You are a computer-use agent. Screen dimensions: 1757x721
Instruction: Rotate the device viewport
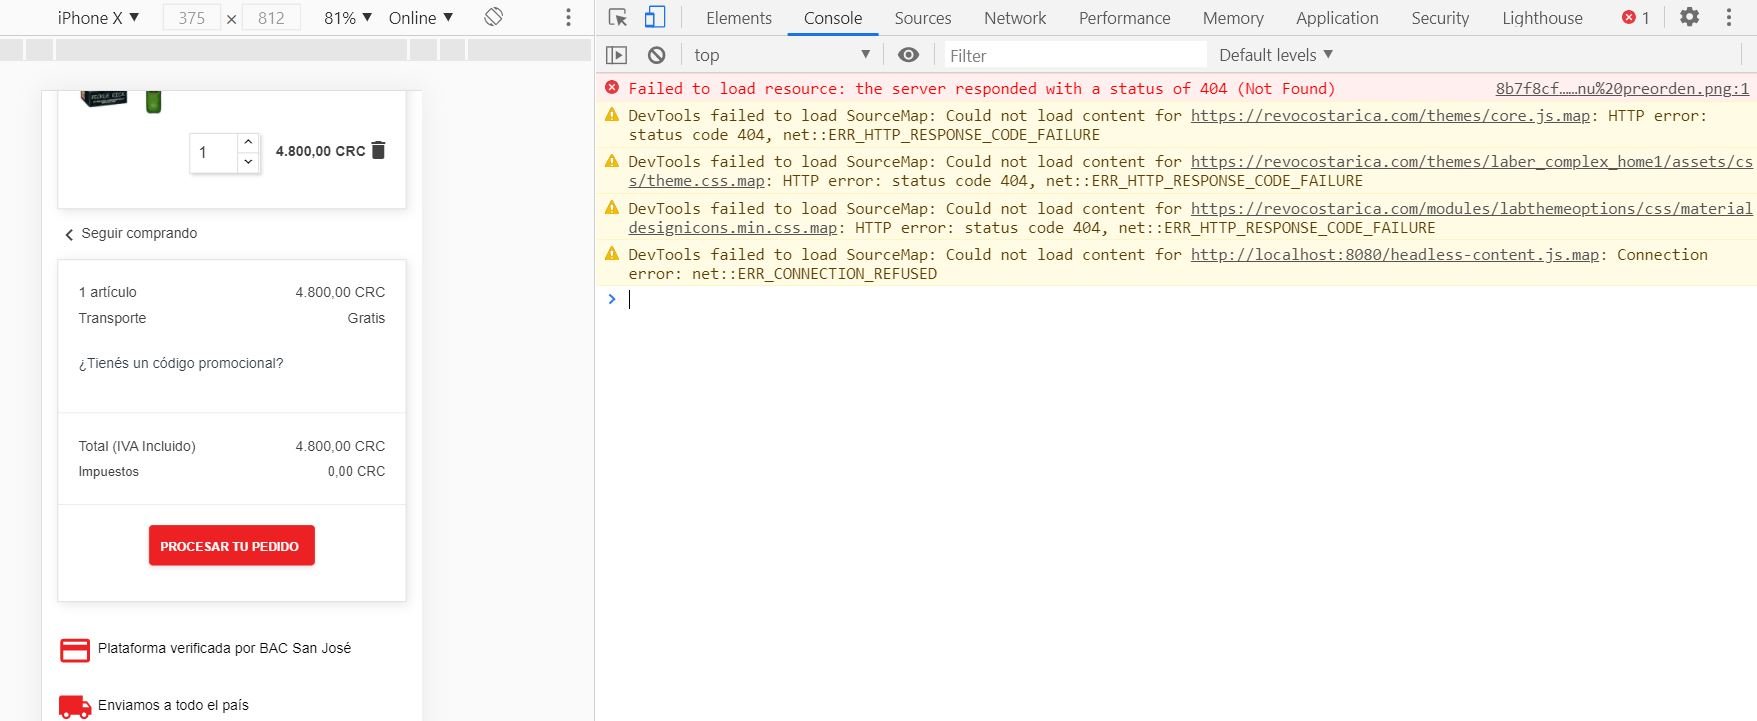click(x=493, y=17)
